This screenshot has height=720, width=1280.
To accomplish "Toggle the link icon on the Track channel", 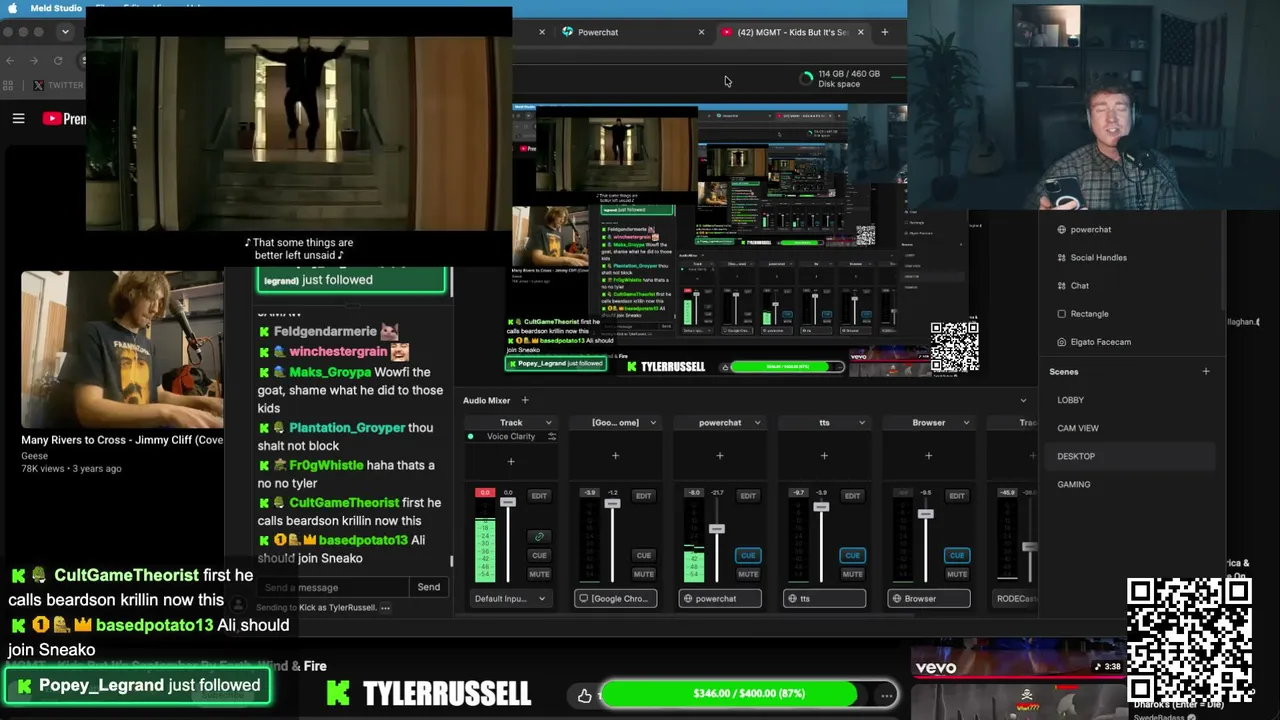I will 539,537.
